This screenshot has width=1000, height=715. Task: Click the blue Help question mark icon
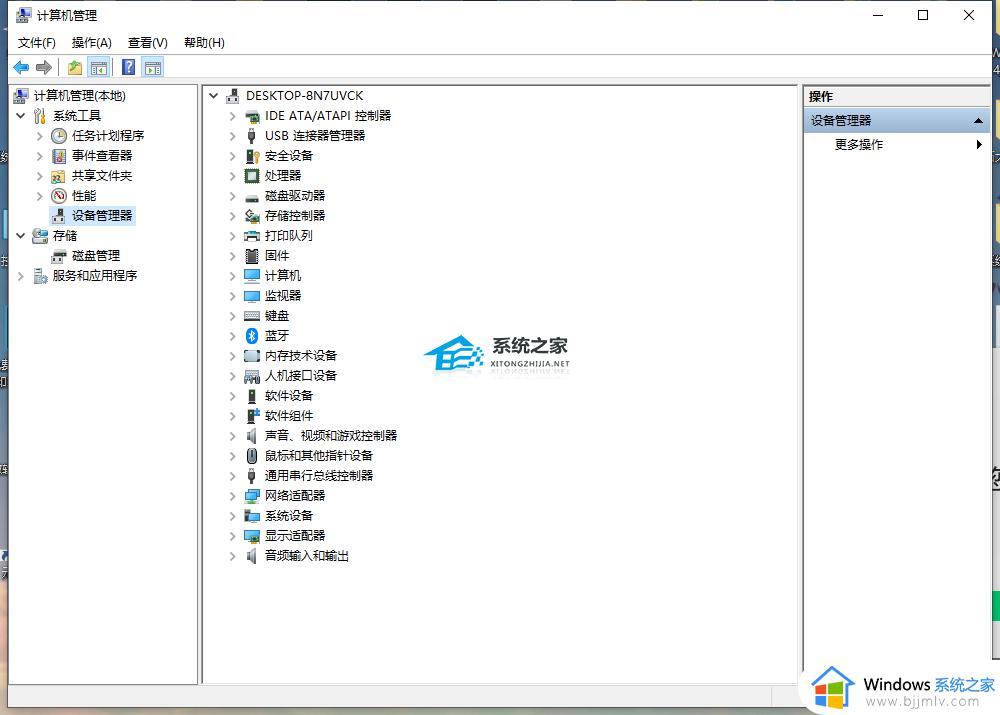click(x=129, y=68)
